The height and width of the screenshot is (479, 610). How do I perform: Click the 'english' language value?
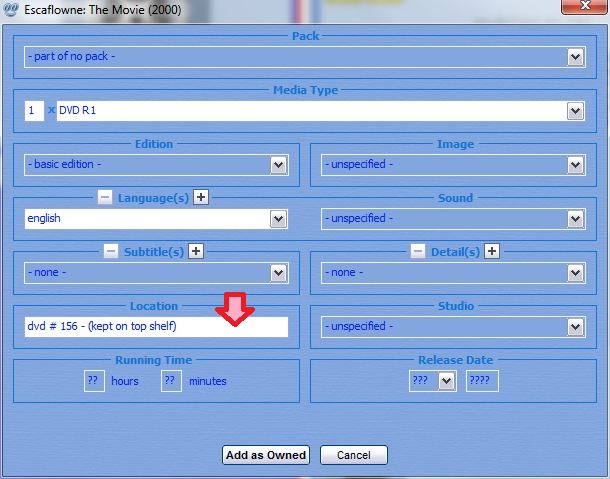[x=44, y=218]
